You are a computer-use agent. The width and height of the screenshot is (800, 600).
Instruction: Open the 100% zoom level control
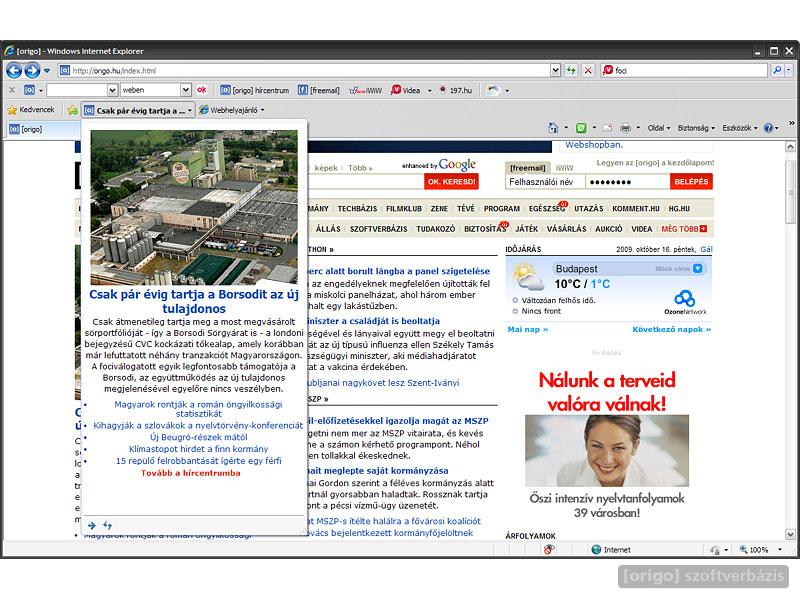760,549
